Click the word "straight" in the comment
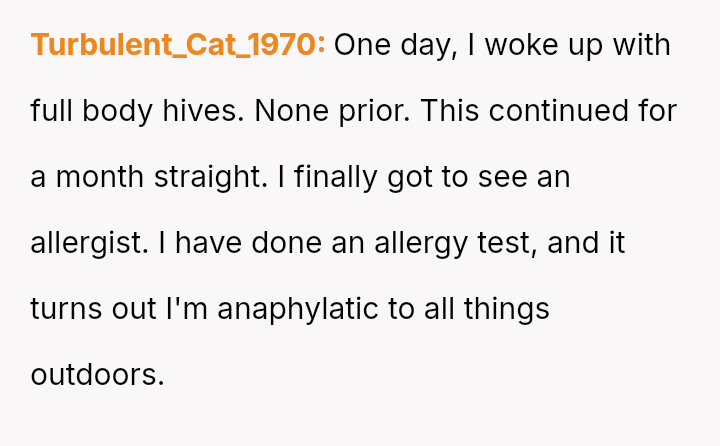Image resolution: width=720 pixels, height=446 pixels. pos(208,177)
